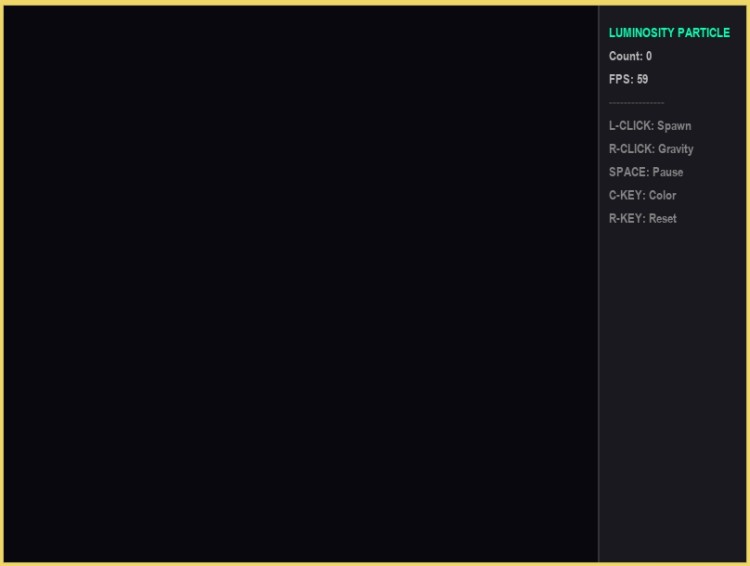Spawn a particle near canvas top-left corner
Screen dimensions: 750x566
click(x=25, y=25)
